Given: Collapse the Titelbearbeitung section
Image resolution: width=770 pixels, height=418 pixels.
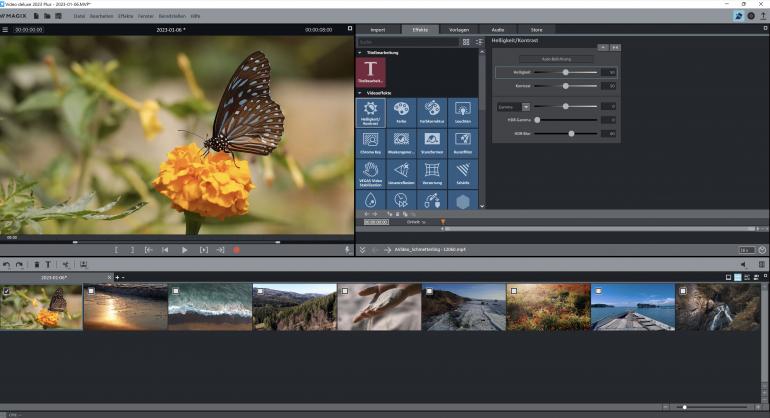Looking at the screenshot, I should [x=360, y=52].
